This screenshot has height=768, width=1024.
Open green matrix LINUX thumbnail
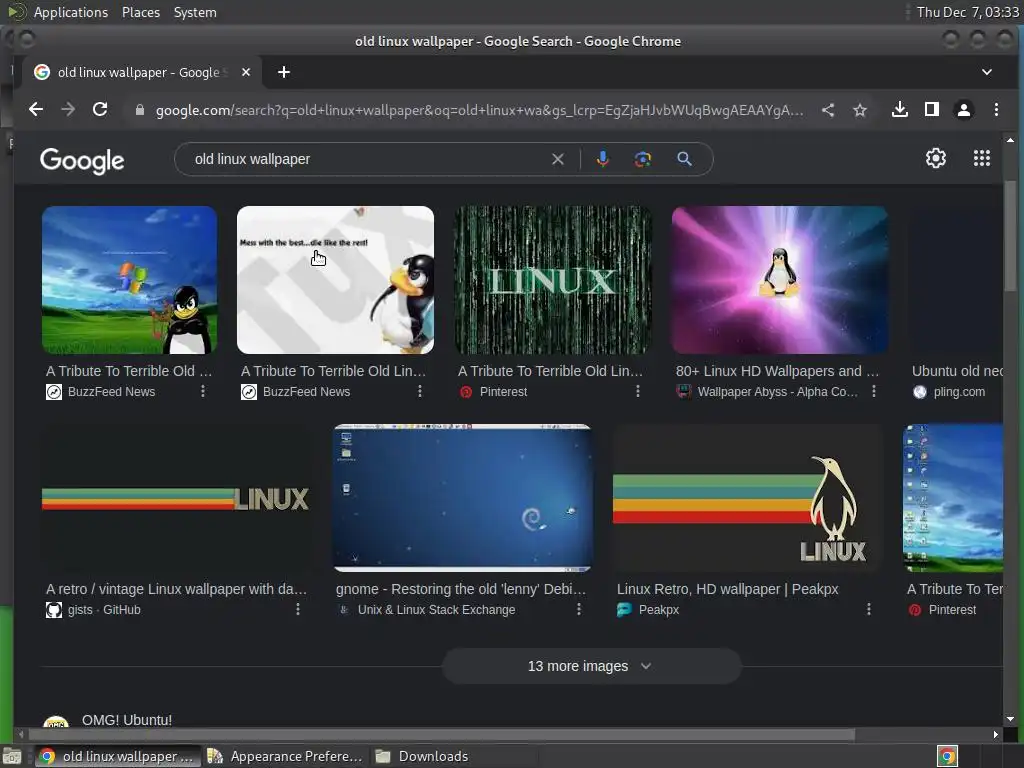pyautogui.click(x=552, y=280)
